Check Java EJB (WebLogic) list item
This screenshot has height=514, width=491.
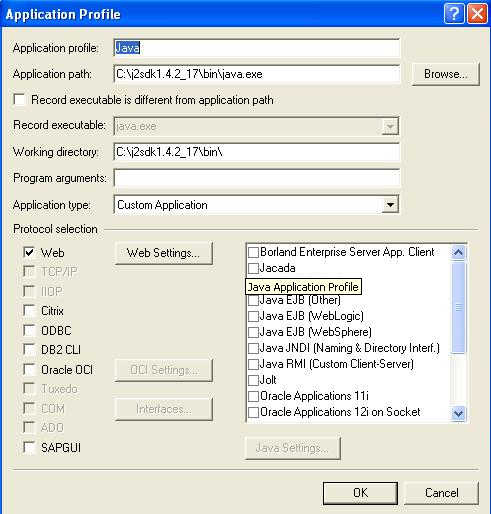coord(253,316)
